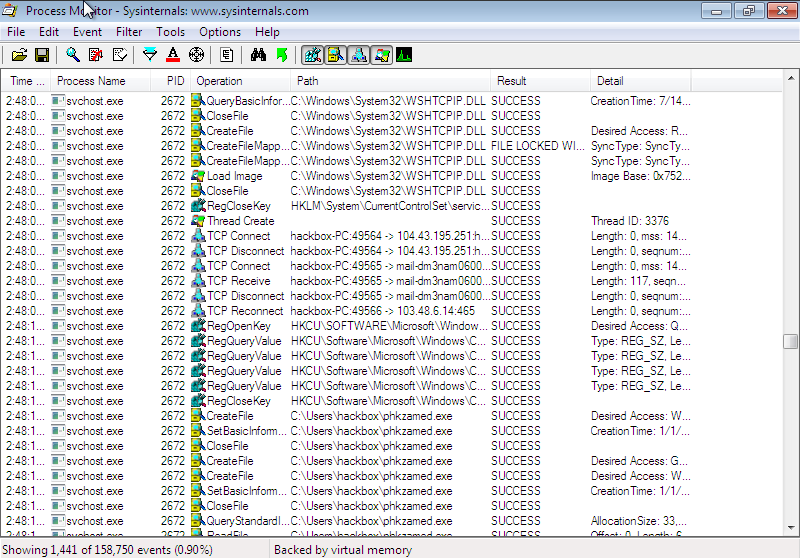Click the green Jump To Object icon
This screenshot has width=800, height=558.
click(x=282, y=55)
